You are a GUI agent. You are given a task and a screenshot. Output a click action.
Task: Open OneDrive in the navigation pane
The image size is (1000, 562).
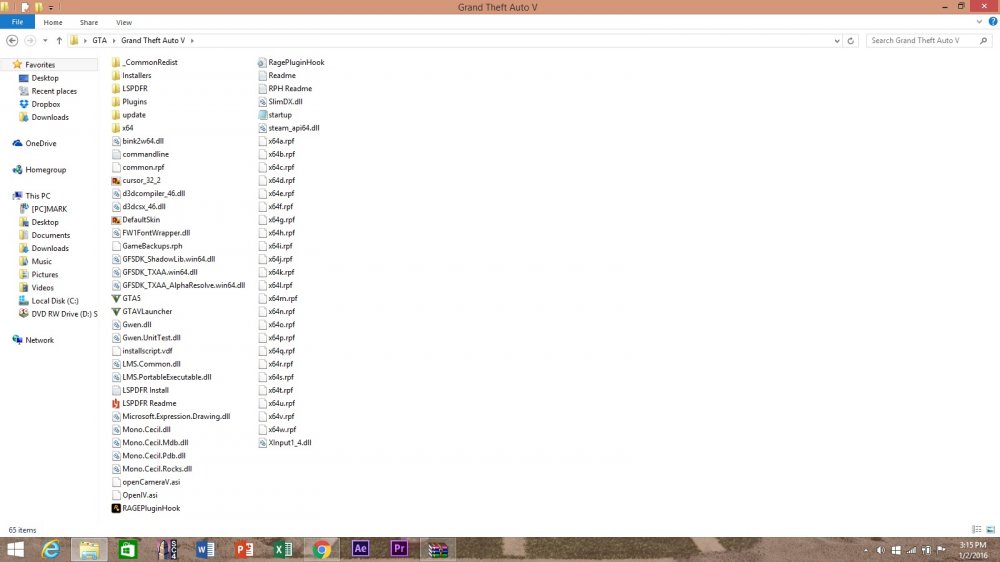(x=40, y=144)
